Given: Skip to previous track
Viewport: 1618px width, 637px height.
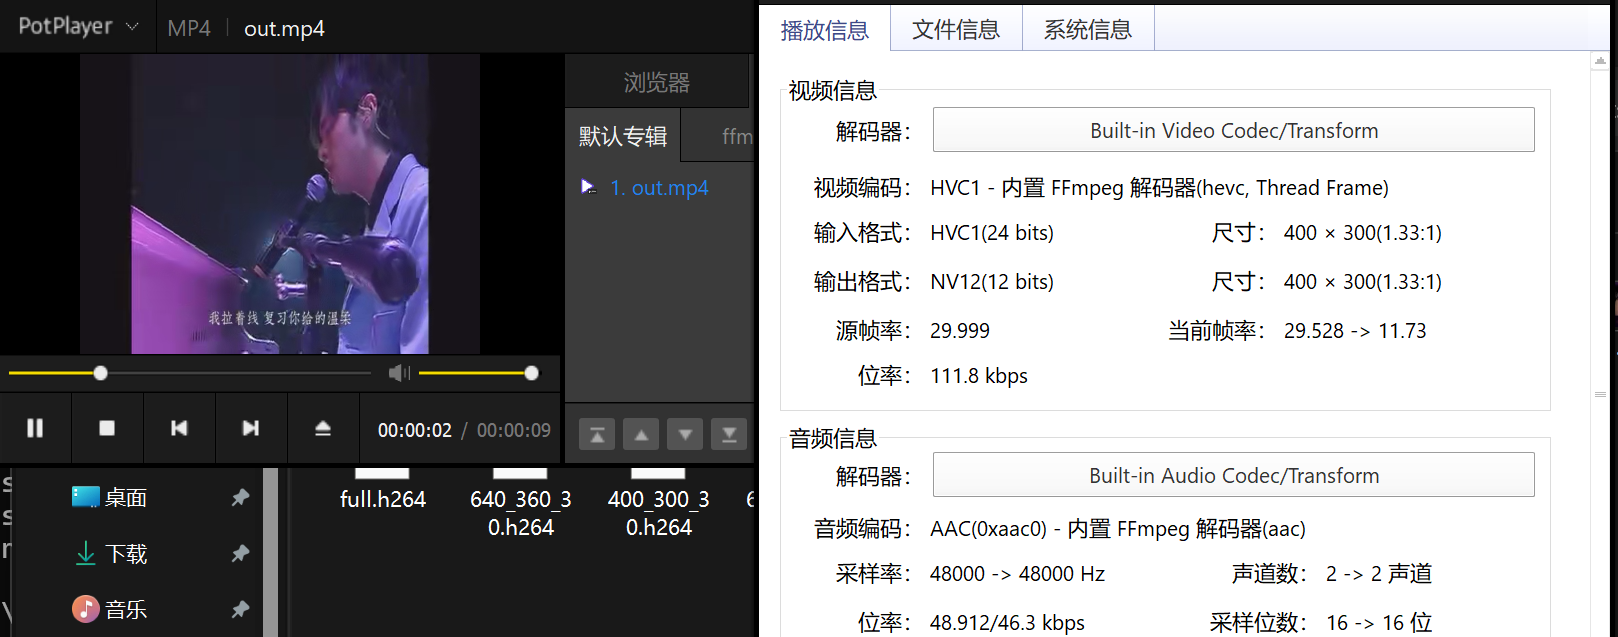Looking at the screenshot, I should 179,428.
